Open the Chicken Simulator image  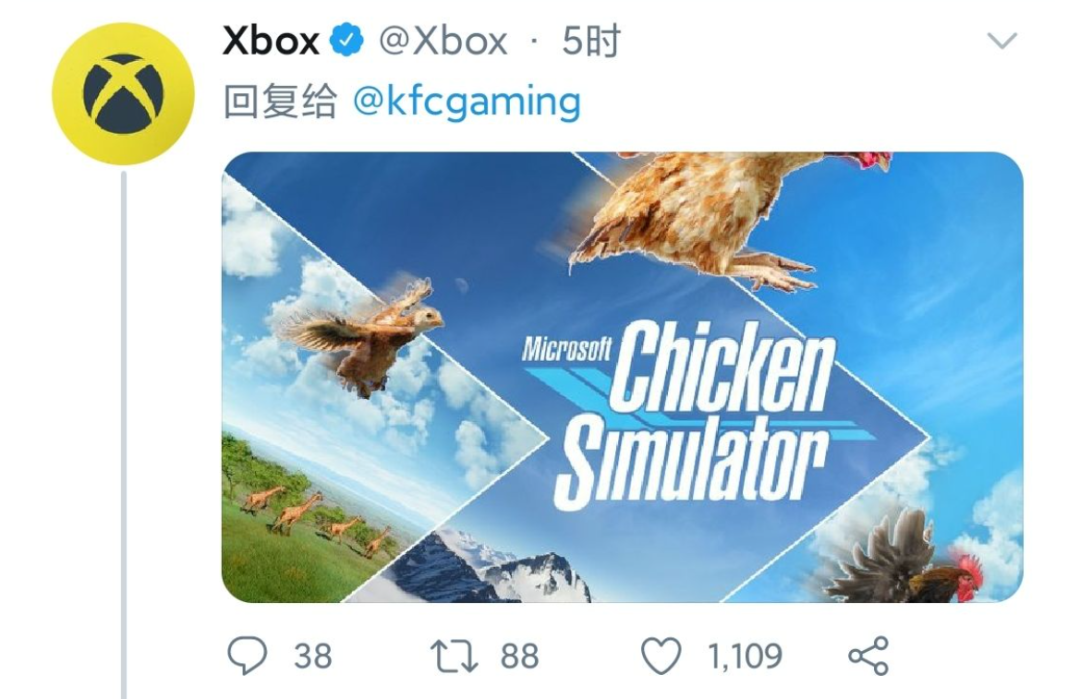pos(622,377)
